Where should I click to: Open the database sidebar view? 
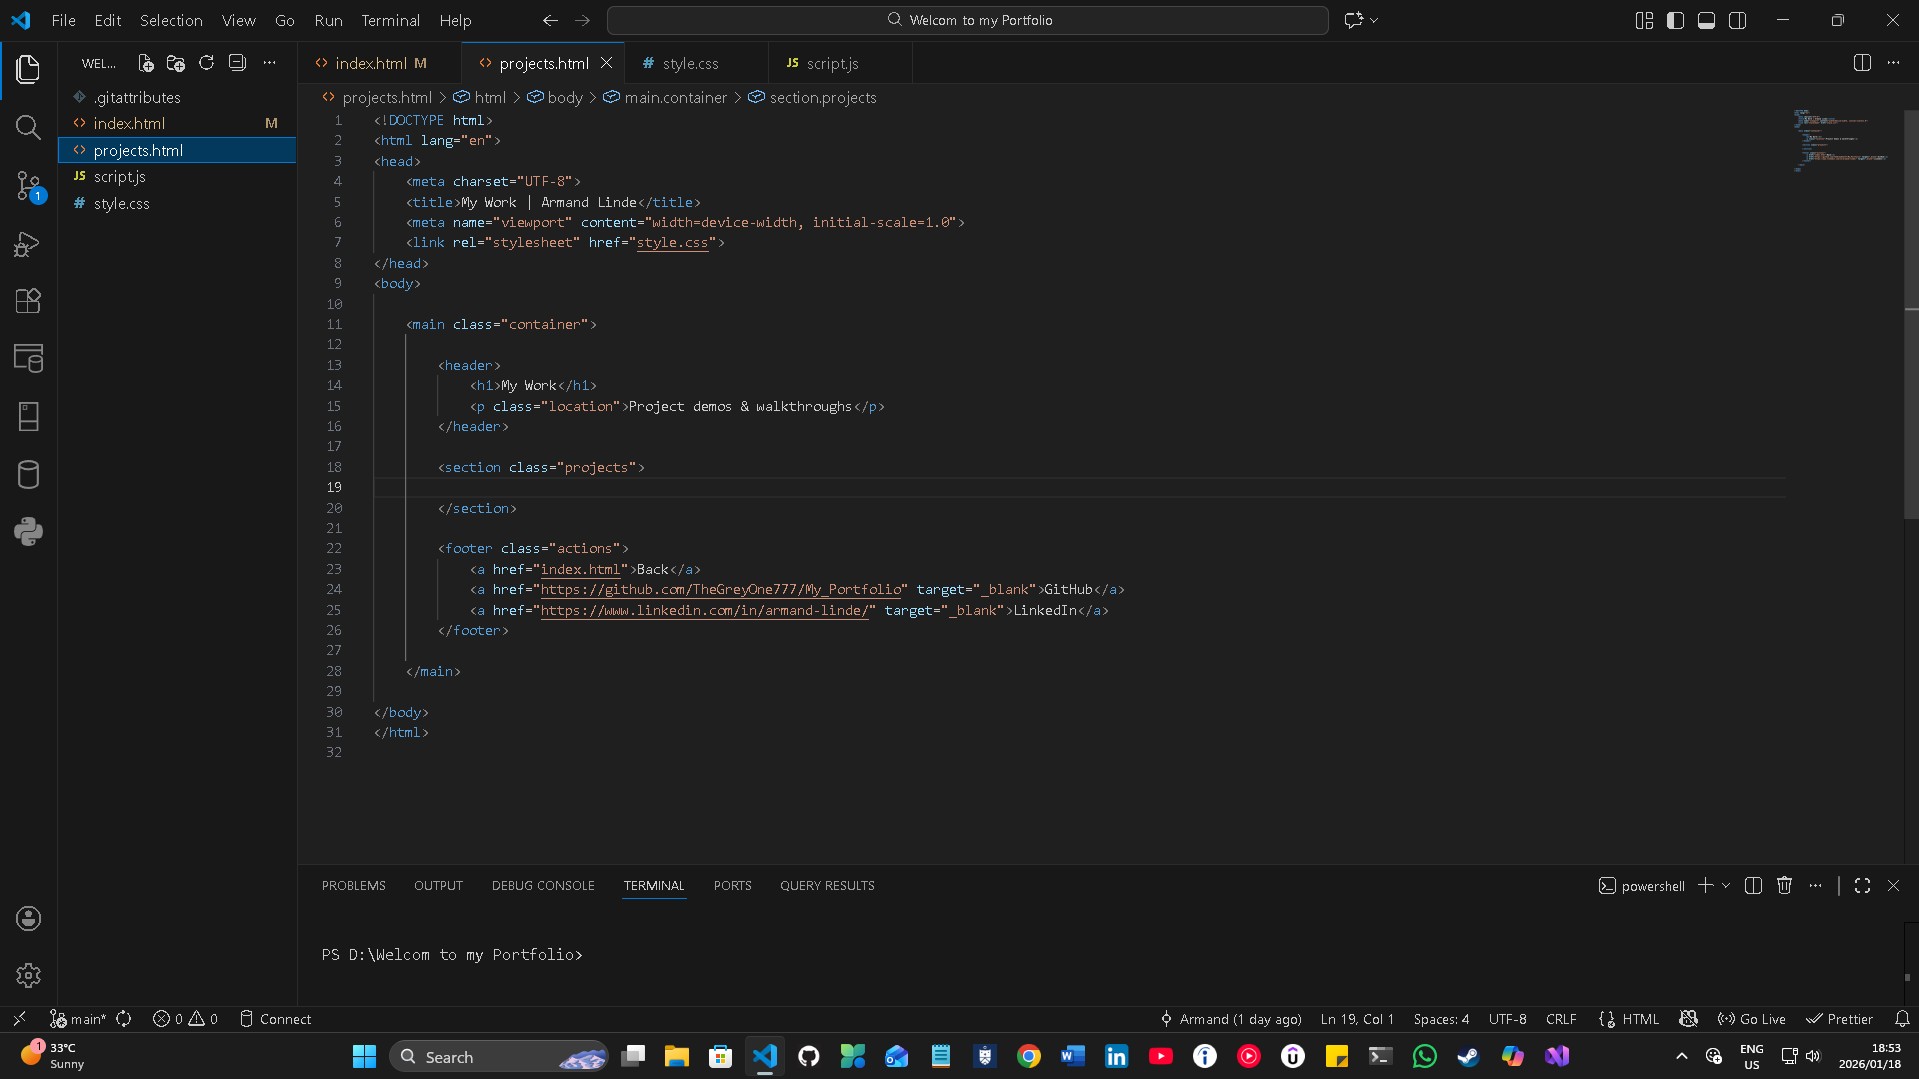[x=28, y=475]
